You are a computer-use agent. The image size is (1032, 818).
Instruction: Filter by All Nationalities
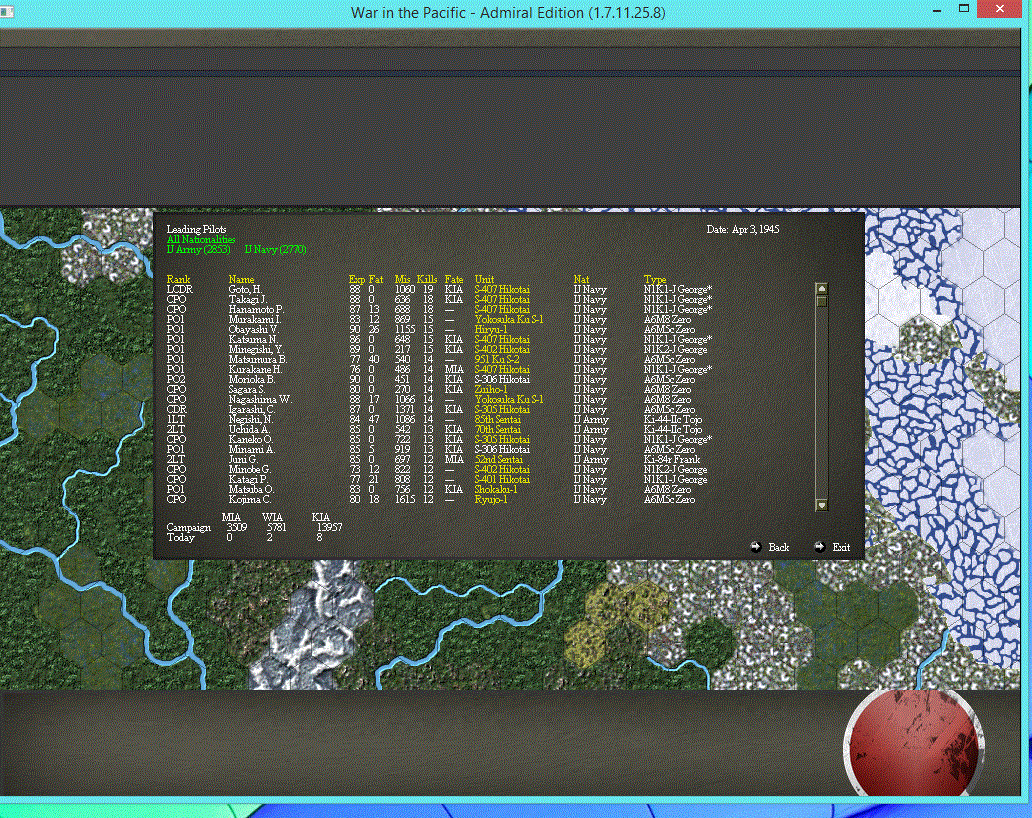[x=201, y=240]
